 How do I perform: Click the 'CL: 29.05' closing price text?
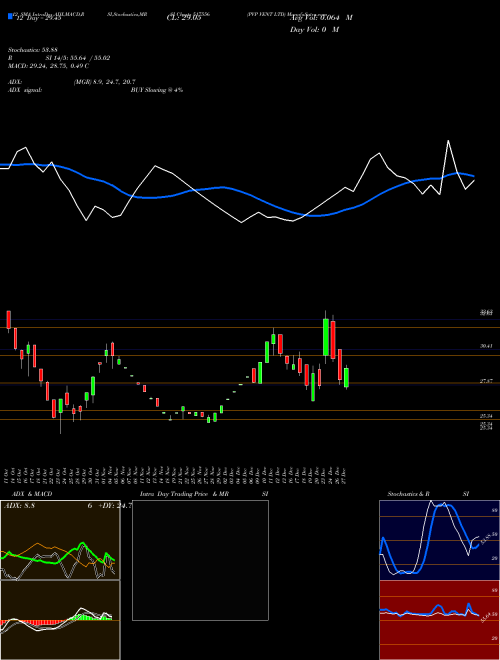point(184,18)
